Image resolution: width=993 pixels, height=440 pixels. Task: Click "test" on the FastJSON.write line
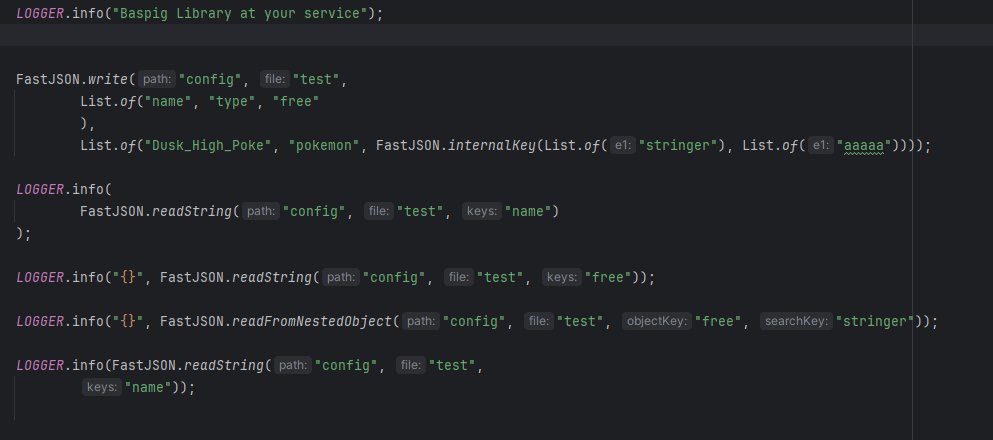tap(317, 80)
